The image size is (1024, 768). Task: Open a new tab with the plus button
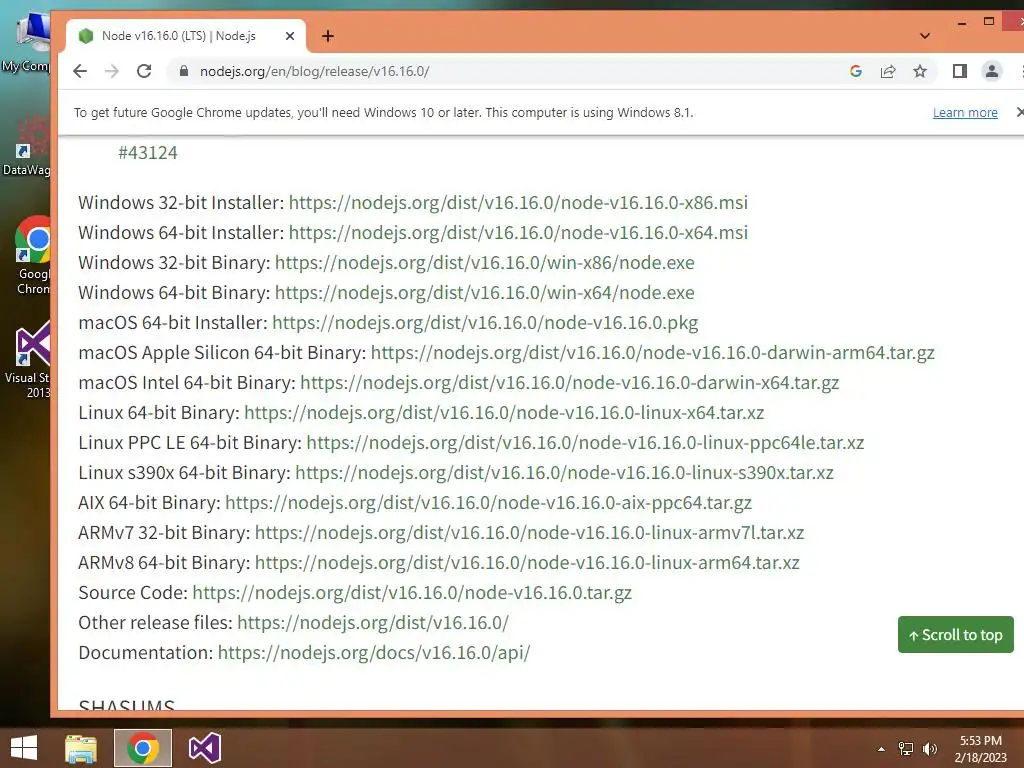tap(328, 36)
